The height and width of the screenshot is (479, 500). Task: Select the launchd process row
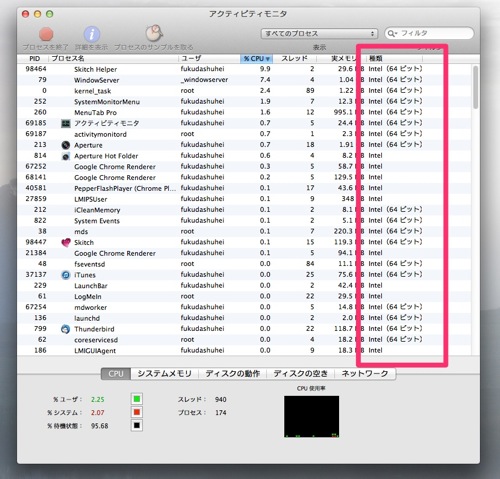click(x=244, y=318)
